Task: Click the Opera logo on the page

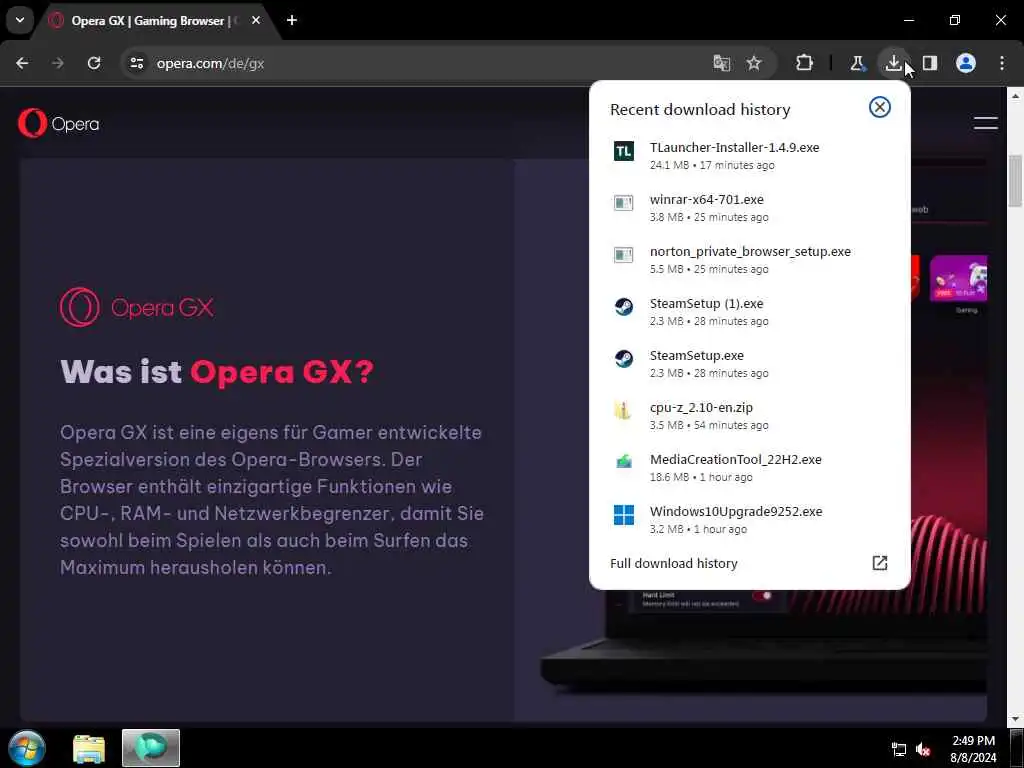Action: coord(59,123)
